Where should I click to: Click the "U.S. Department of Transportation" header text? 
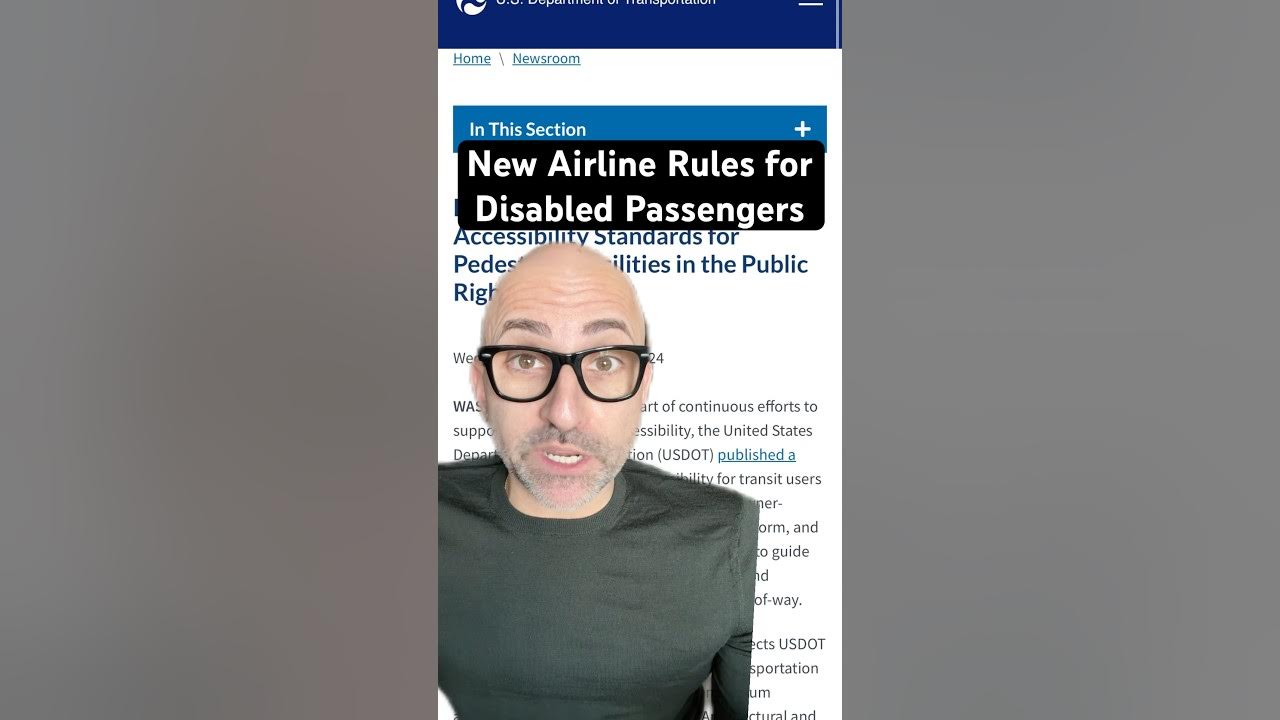(606, 3)
